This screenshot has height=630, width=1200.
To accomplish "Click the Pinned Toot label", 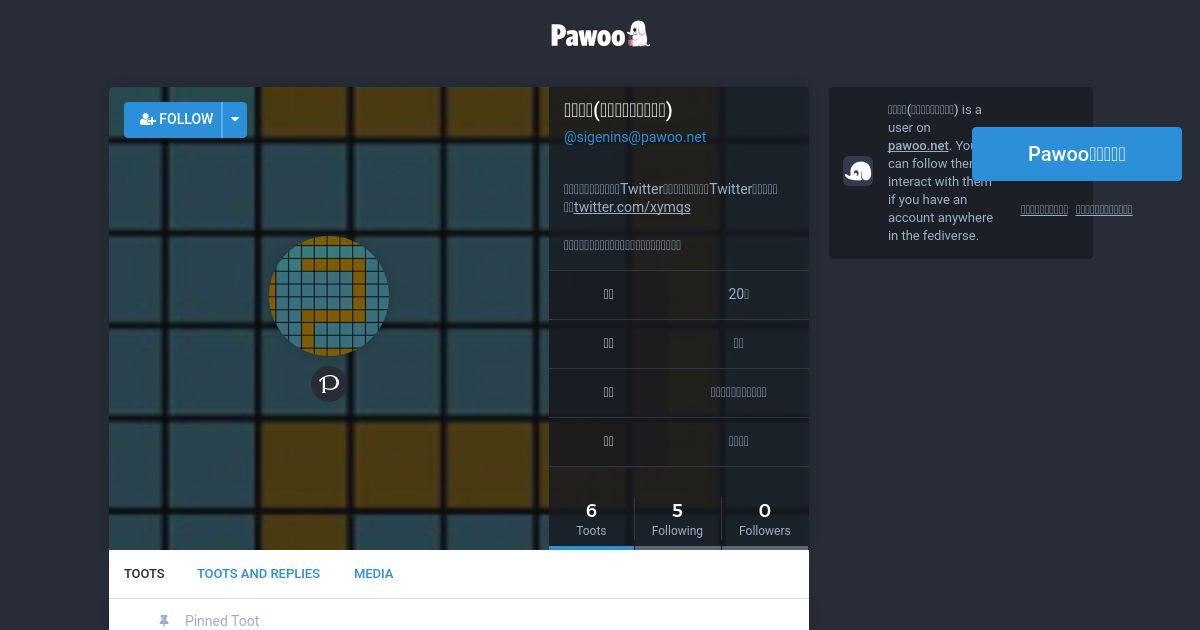I will tap(222, 621).
